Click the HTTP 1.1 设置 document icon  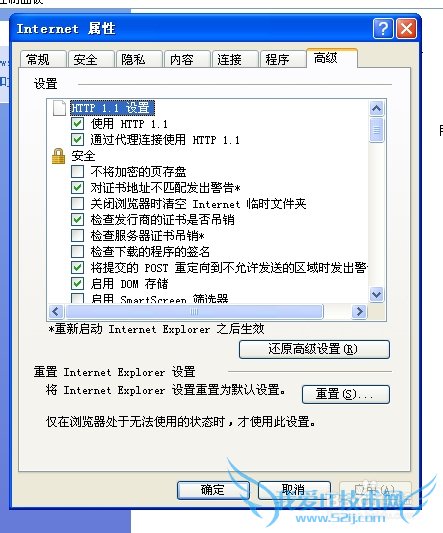point(59,108)
